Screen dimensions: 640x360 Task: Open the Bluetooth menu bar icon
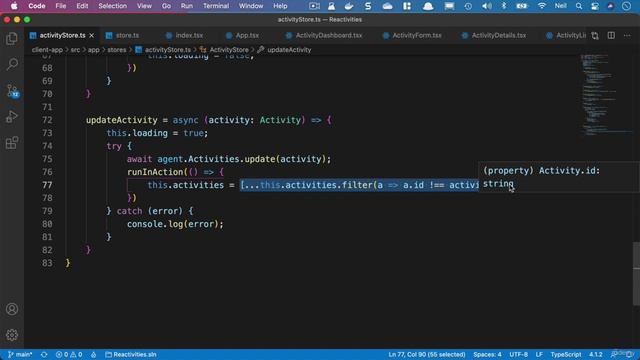pyautogui.click(x=504, y=6)
